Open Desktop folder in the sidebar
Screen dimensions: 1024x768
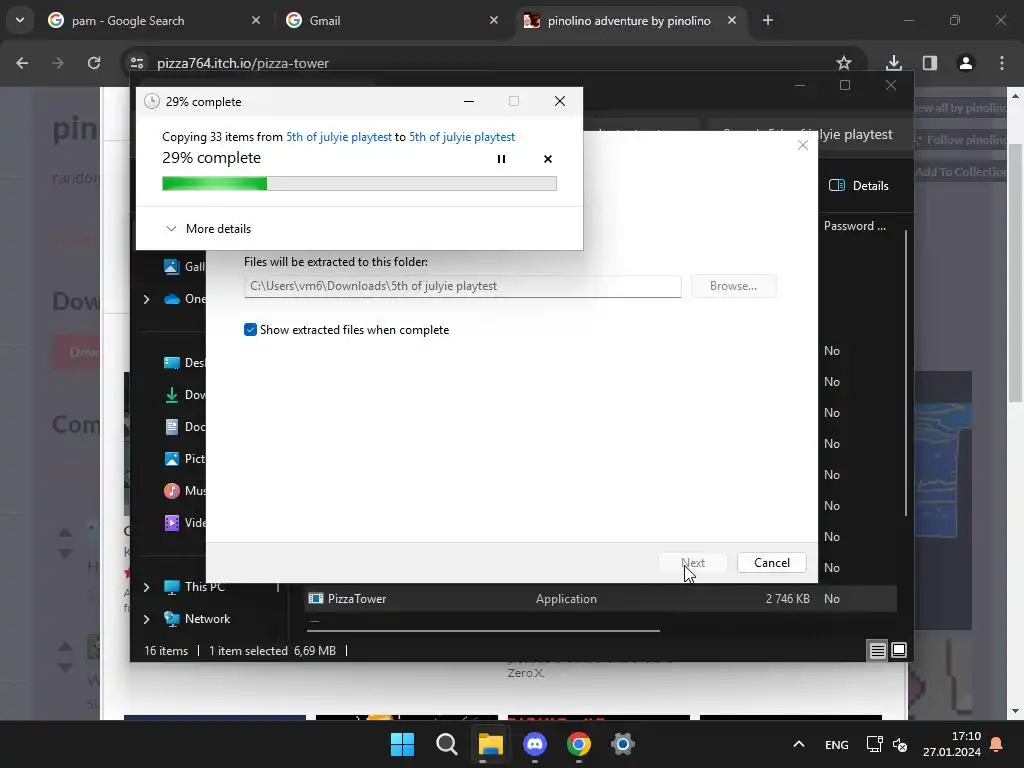click(x=184, y=363)
